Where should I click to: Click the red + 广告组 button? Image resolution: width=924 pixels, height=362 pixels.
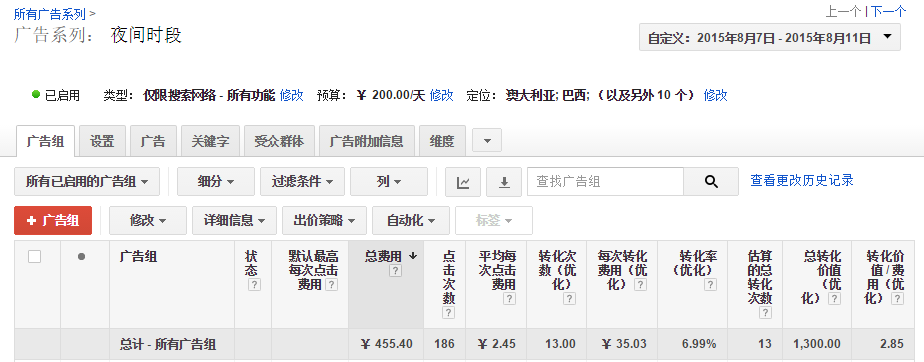tap(53, 221)
